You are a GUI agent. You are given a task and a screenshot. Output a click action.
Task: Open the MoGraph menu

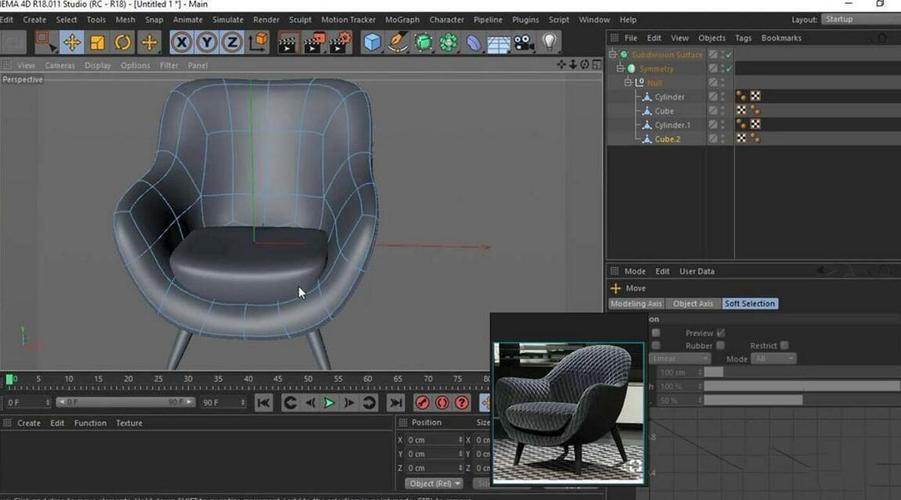(403, 19)
